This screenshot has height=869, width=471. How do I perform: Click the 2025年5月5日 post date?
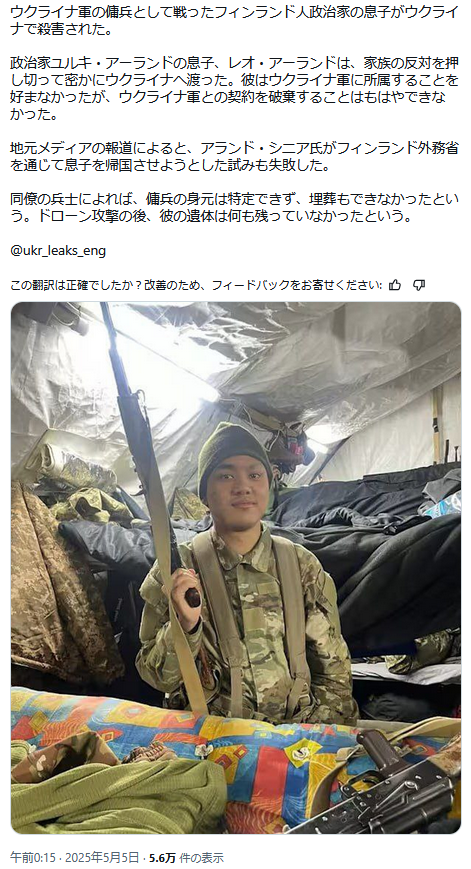[x=101, y=857]
